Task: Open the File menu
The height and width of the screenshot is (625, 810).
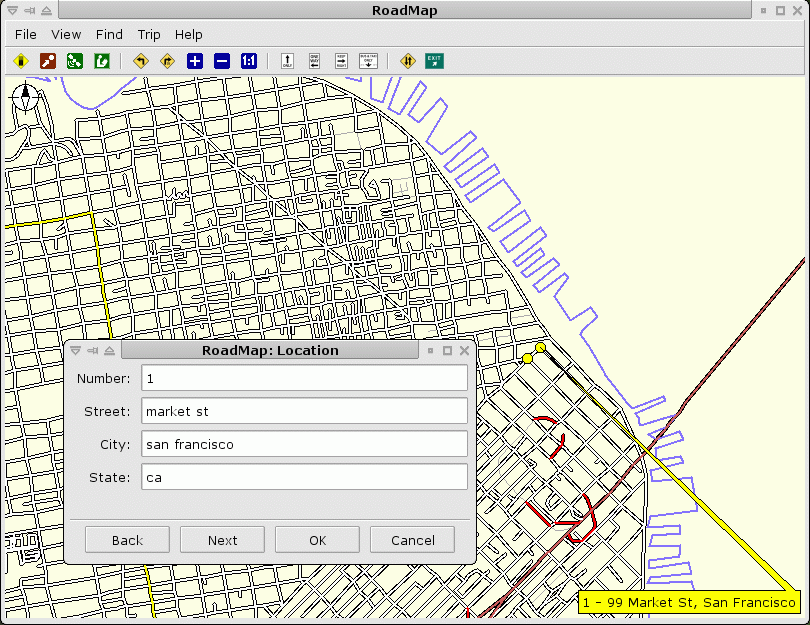Action: pos(25,34)
